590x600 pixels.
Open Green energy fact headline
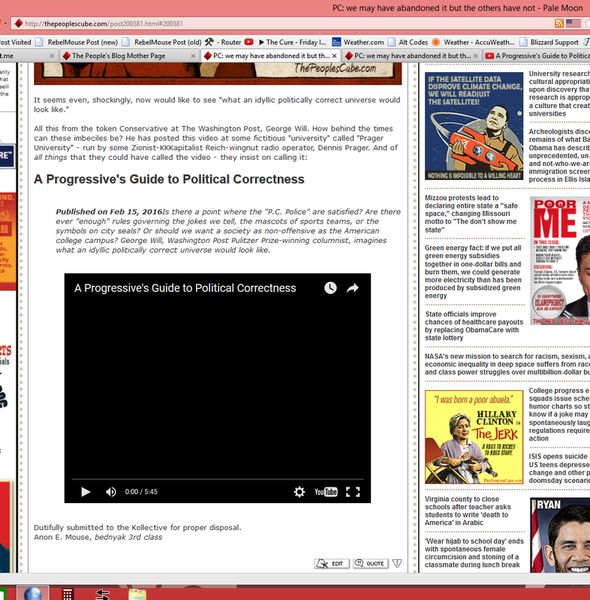[473, 272]
